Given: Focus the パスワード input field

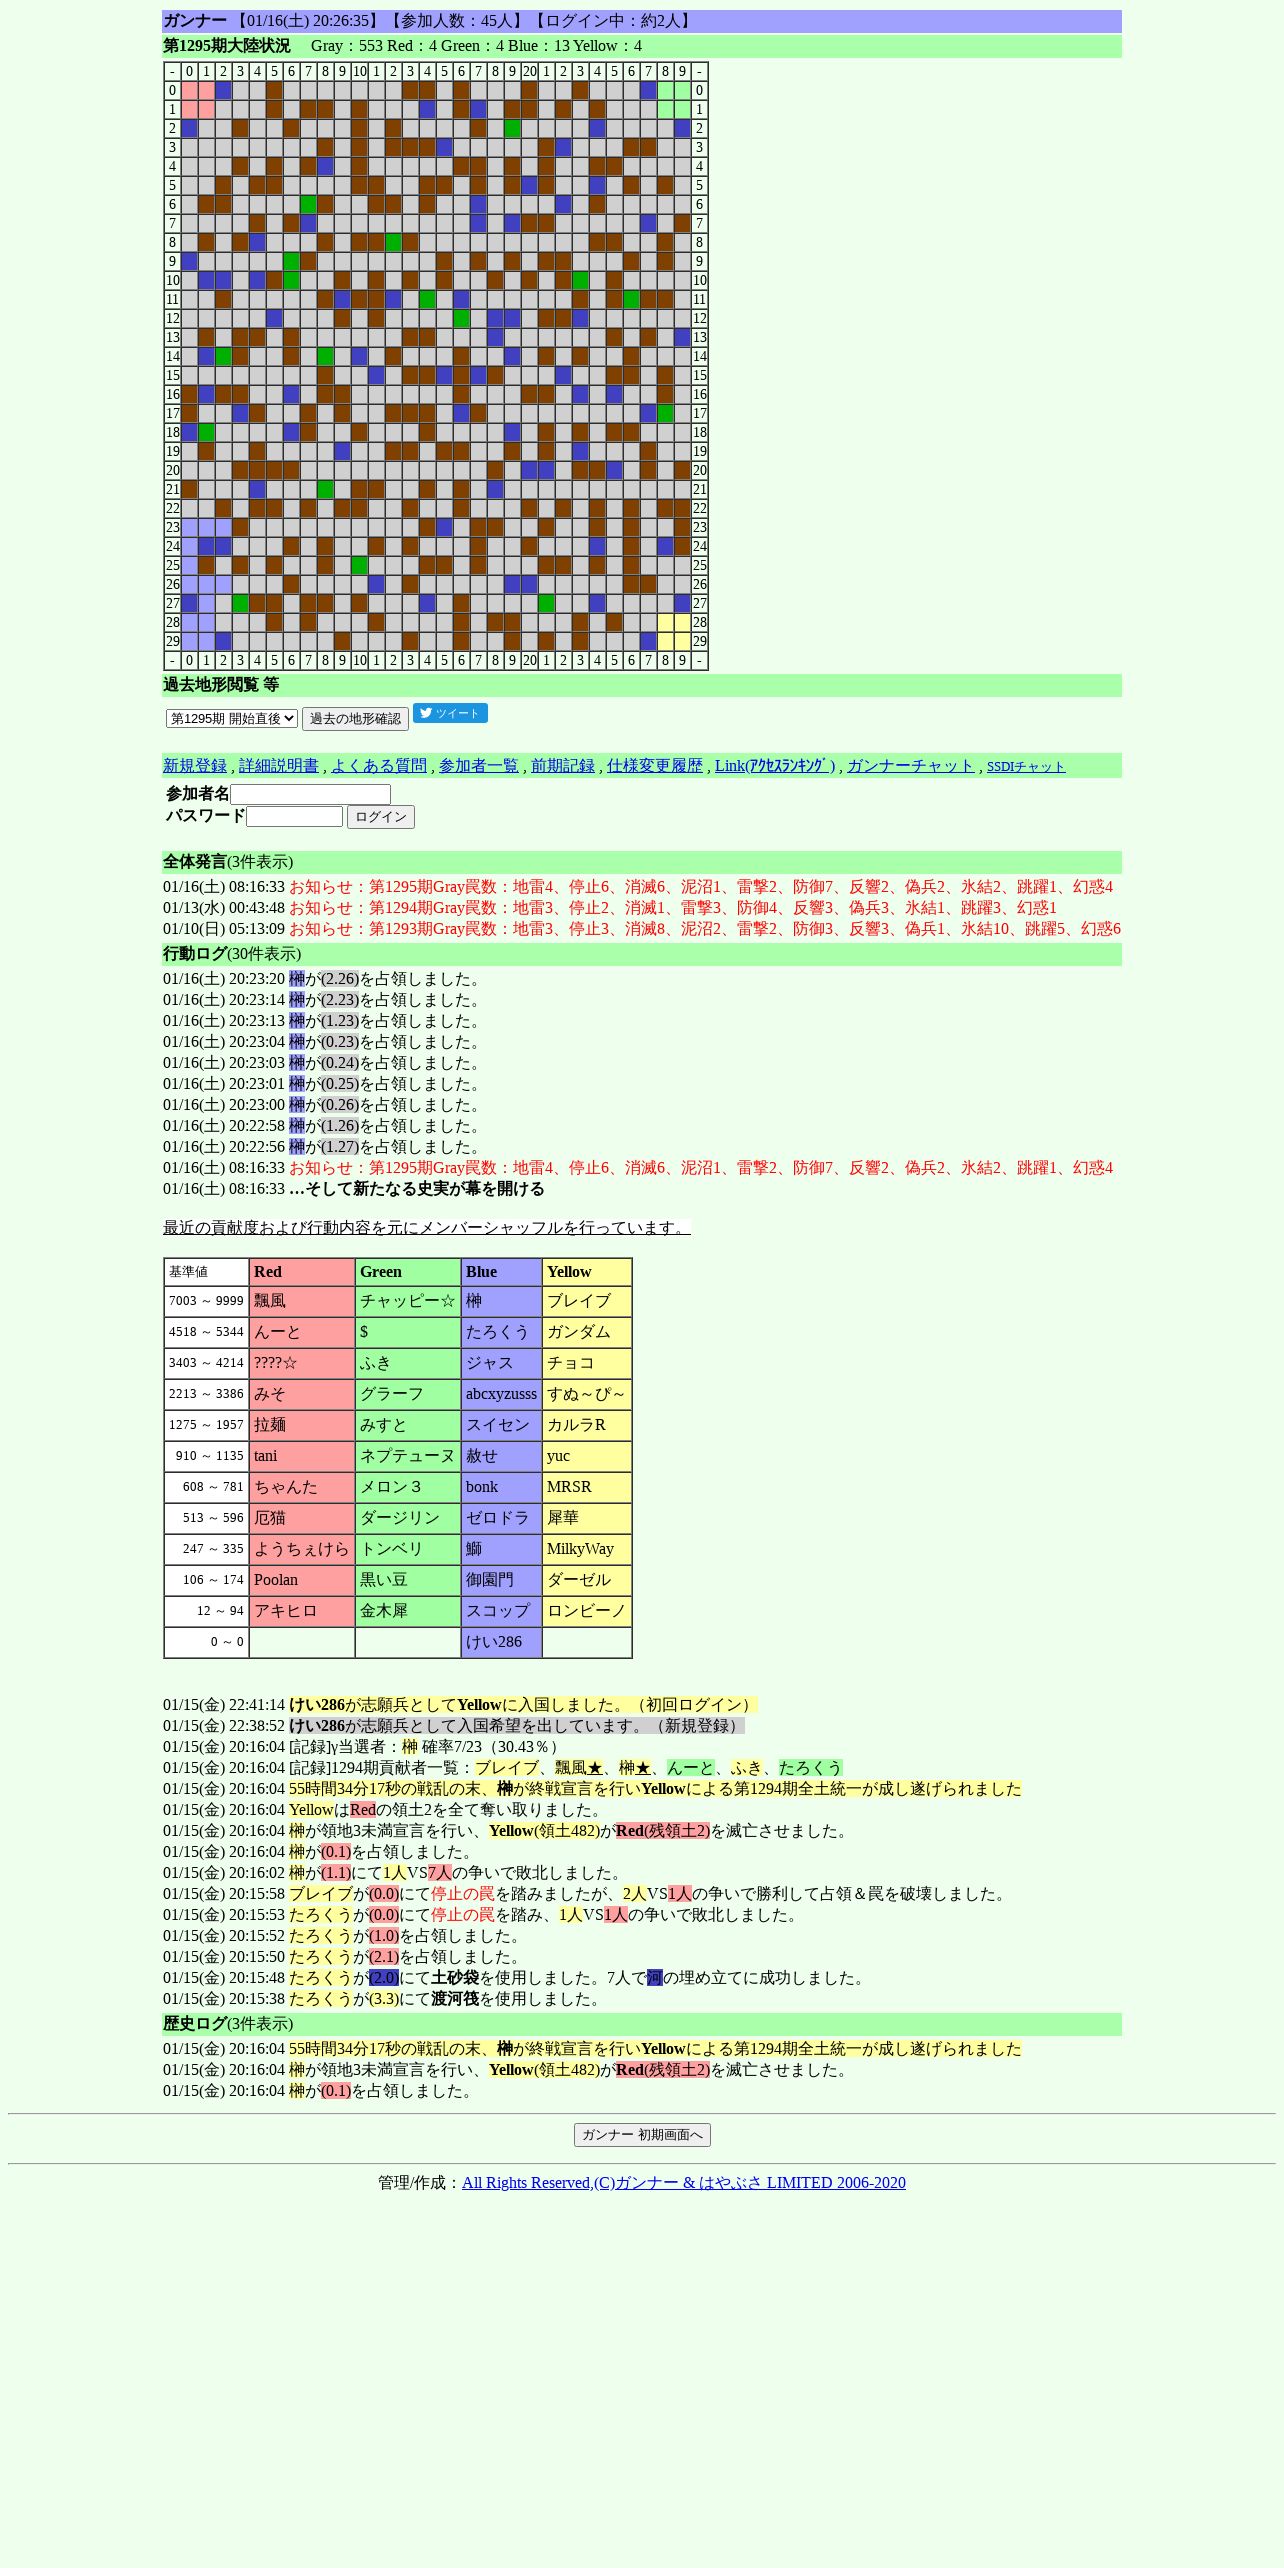Looking at the screenshot, I should 294,817.
